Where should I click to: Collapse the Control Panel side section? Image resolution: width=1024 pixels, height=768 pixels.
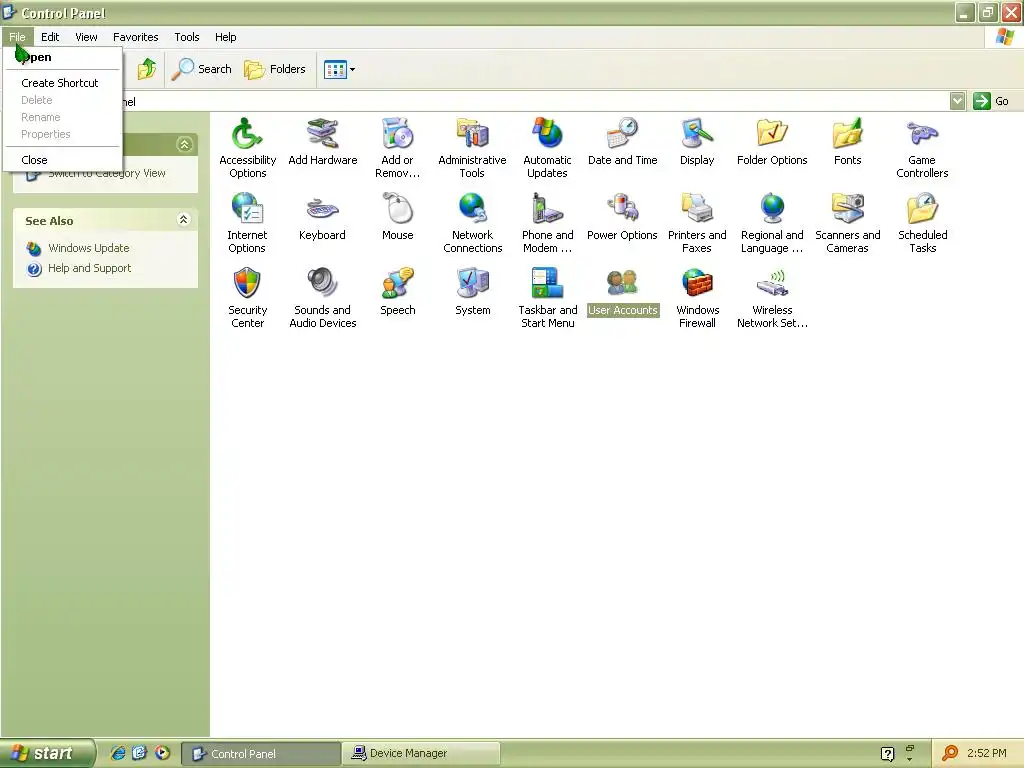pos(184,144)
